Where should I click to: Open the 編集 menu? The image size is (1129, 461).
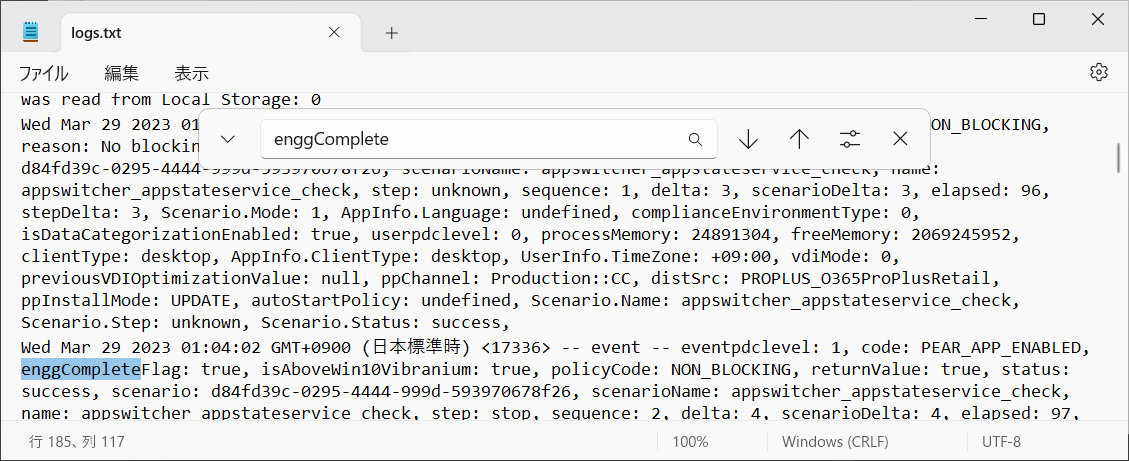tap(122, 73)
